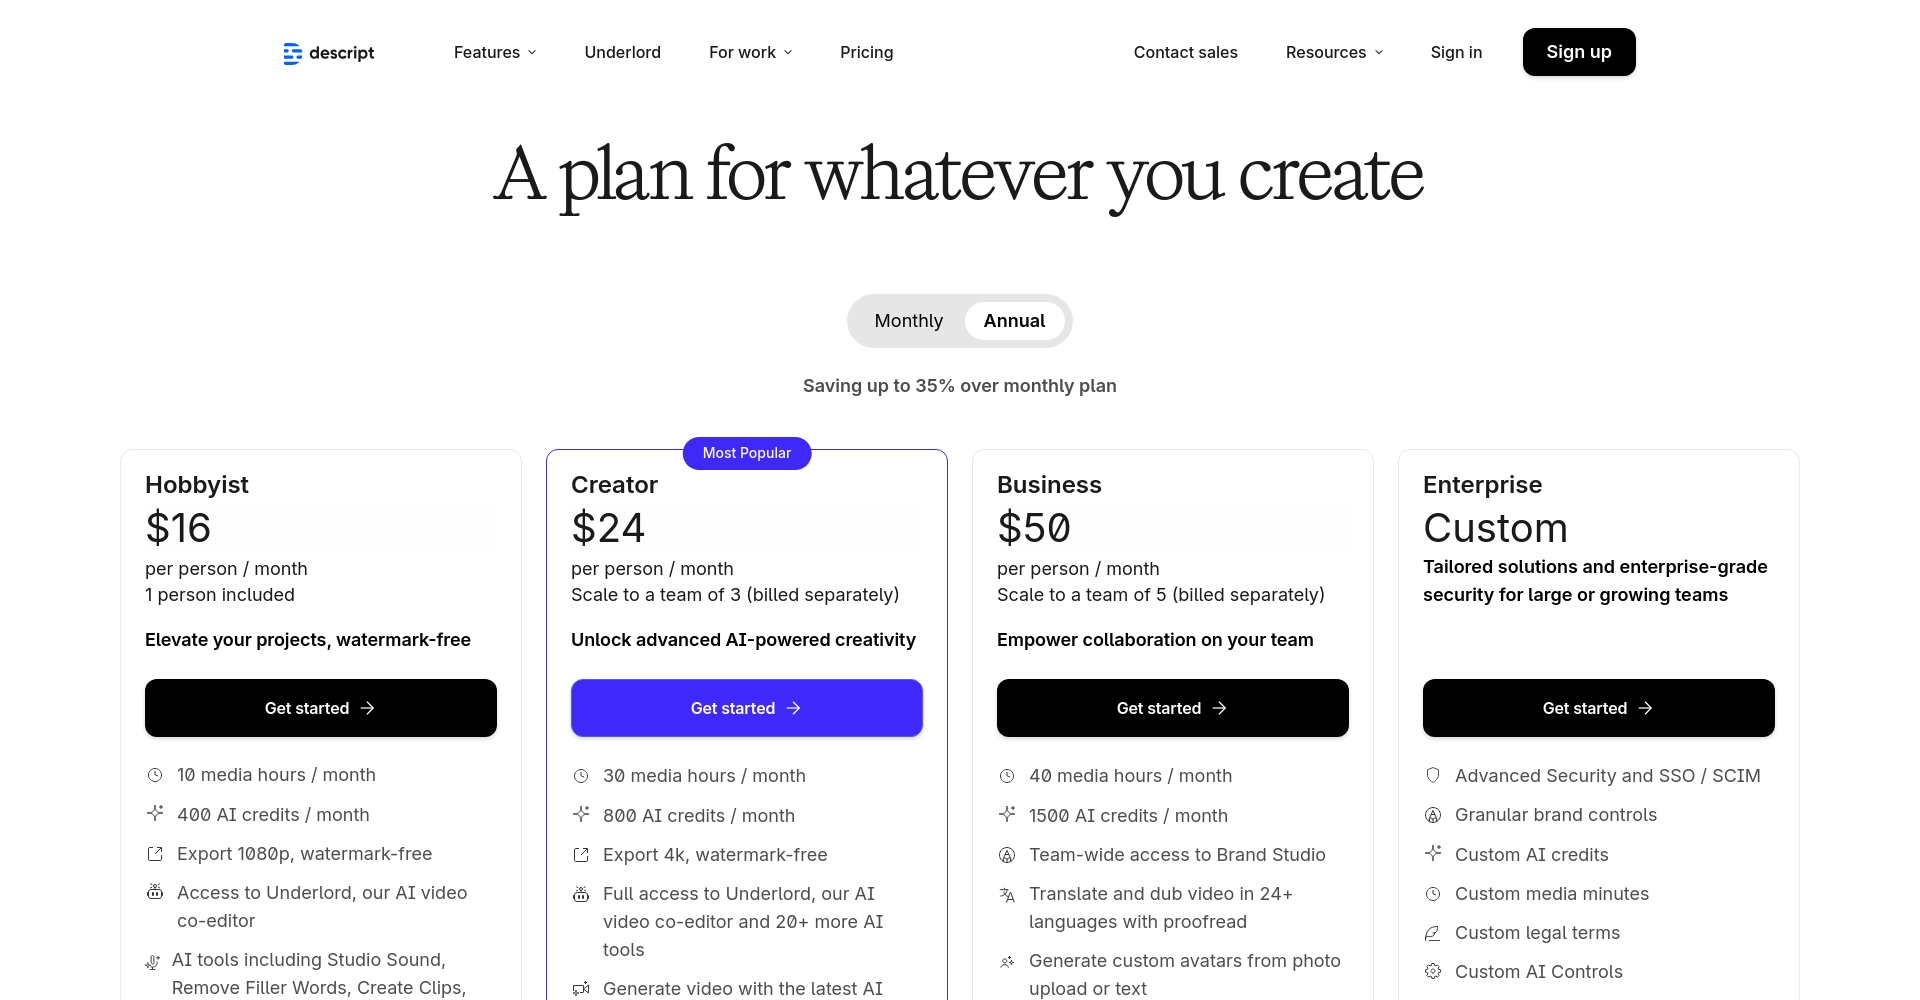1920x1000 pixels.
Task: Go to the Pricing page
Action: point(866,52)
